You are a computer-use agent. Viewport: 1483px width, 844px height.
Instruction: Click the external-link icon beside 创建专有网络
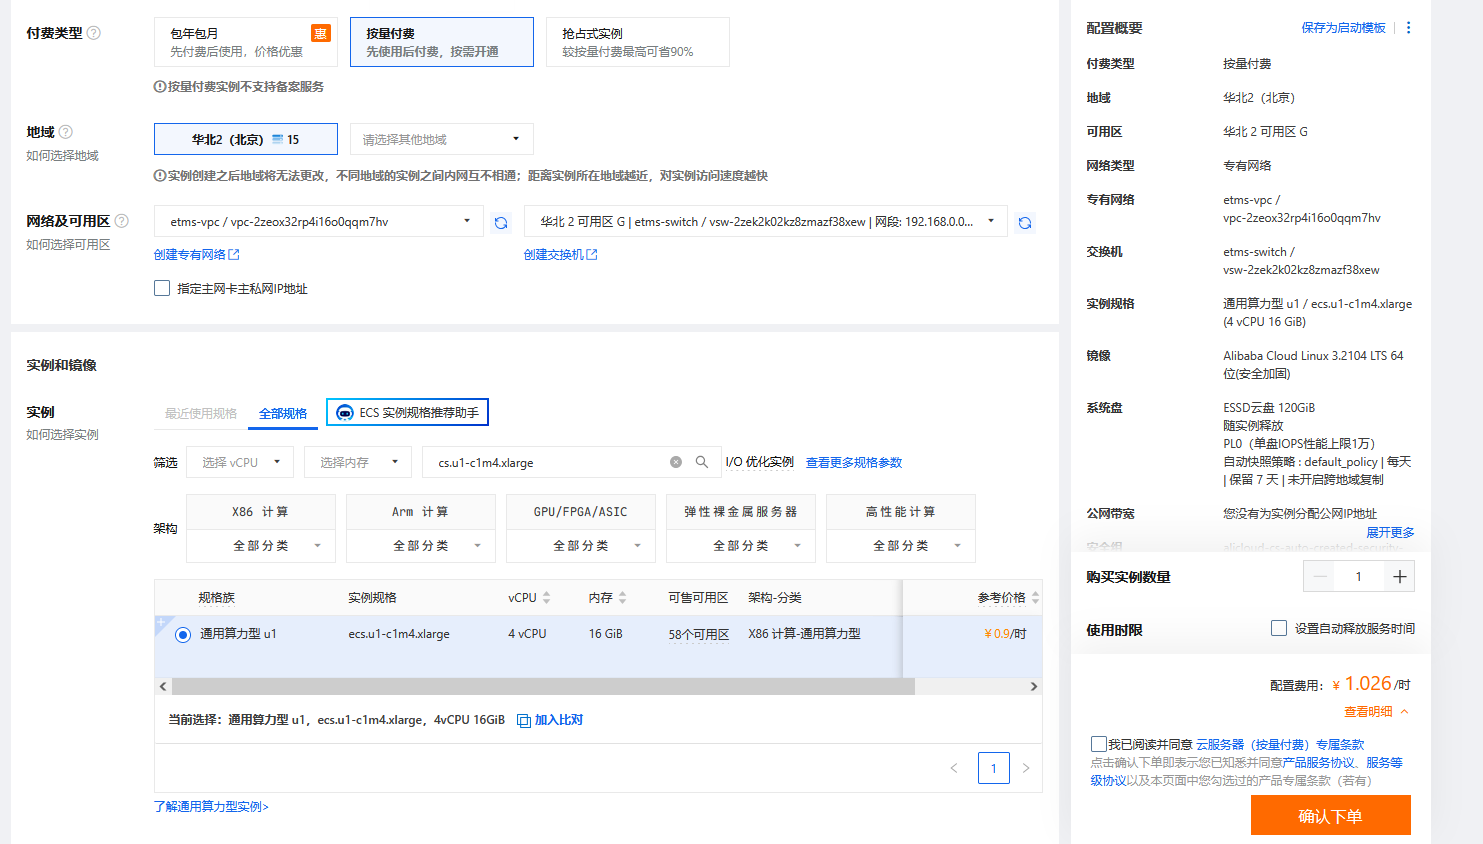click(234, 255)
